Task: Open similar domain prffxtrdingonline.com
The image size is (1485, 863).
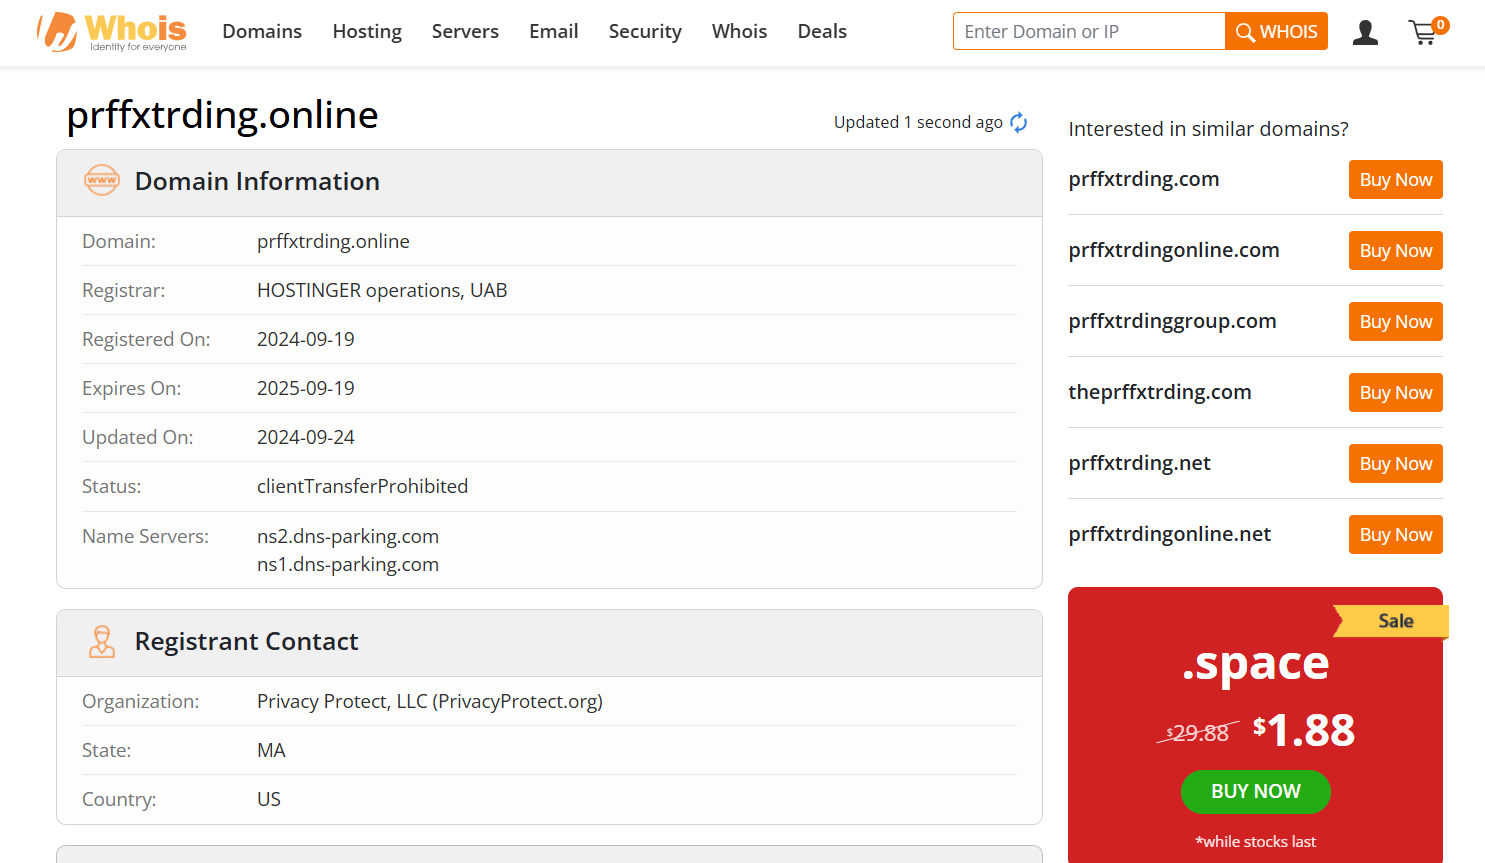Action: coord(1174,250)
